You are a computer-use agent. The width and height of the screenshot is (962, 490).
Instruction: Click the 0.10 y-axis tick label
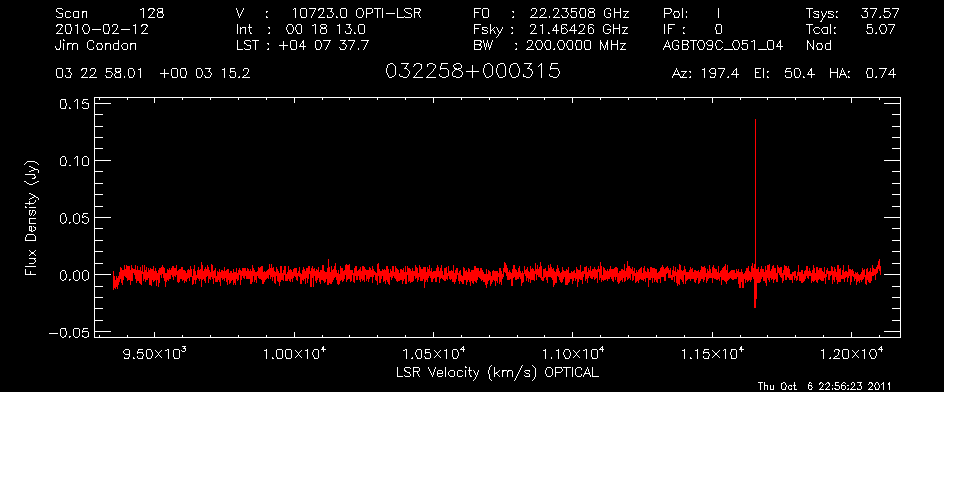(74, 161)
